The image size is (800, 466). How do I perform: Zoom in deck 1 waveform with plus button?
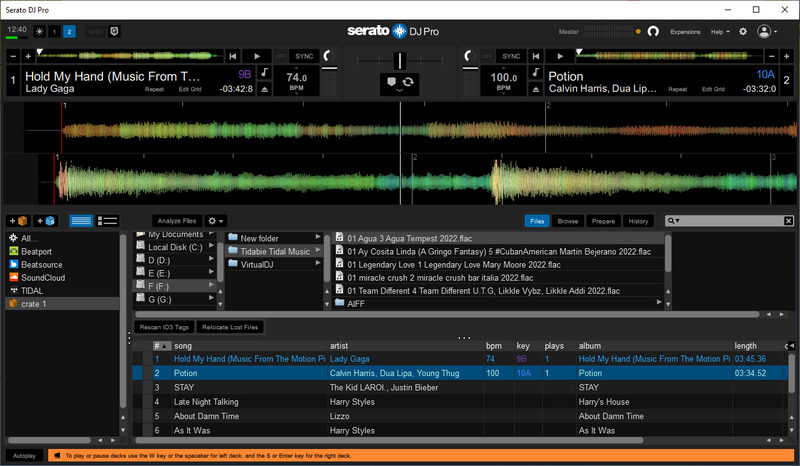[x=28, y=56]
